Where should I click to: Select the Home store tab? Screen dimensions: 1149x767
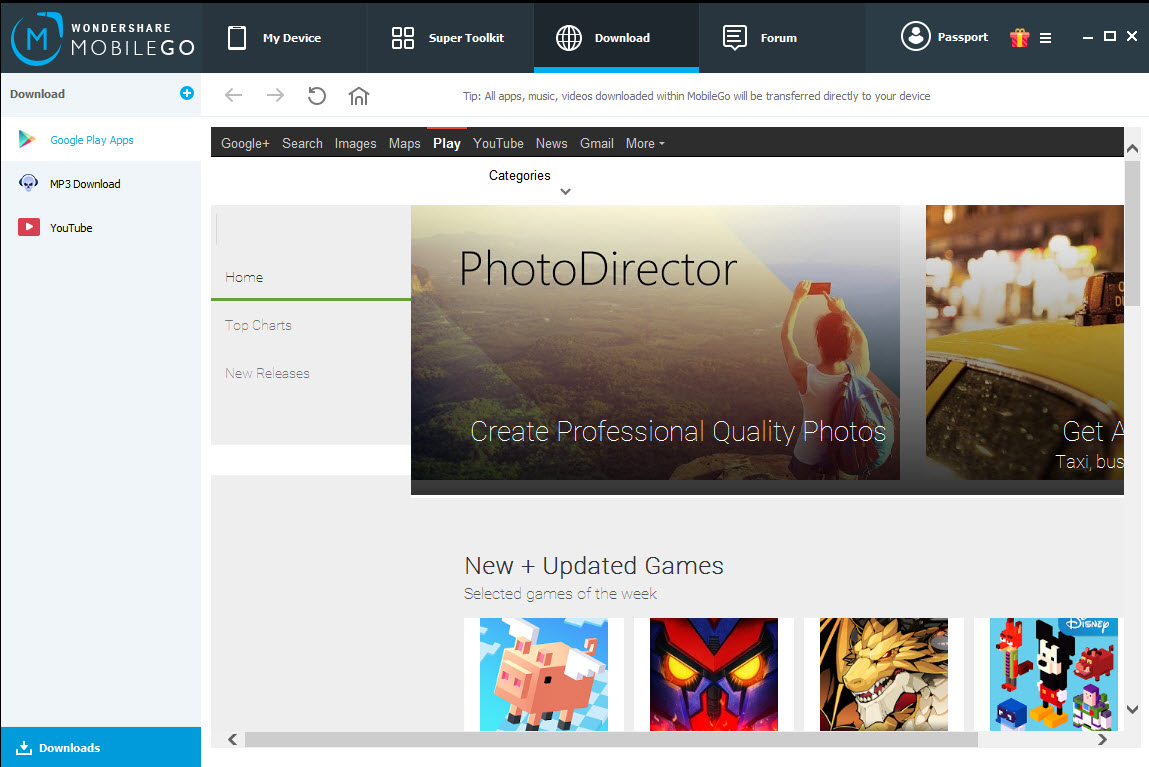(311, 278)
